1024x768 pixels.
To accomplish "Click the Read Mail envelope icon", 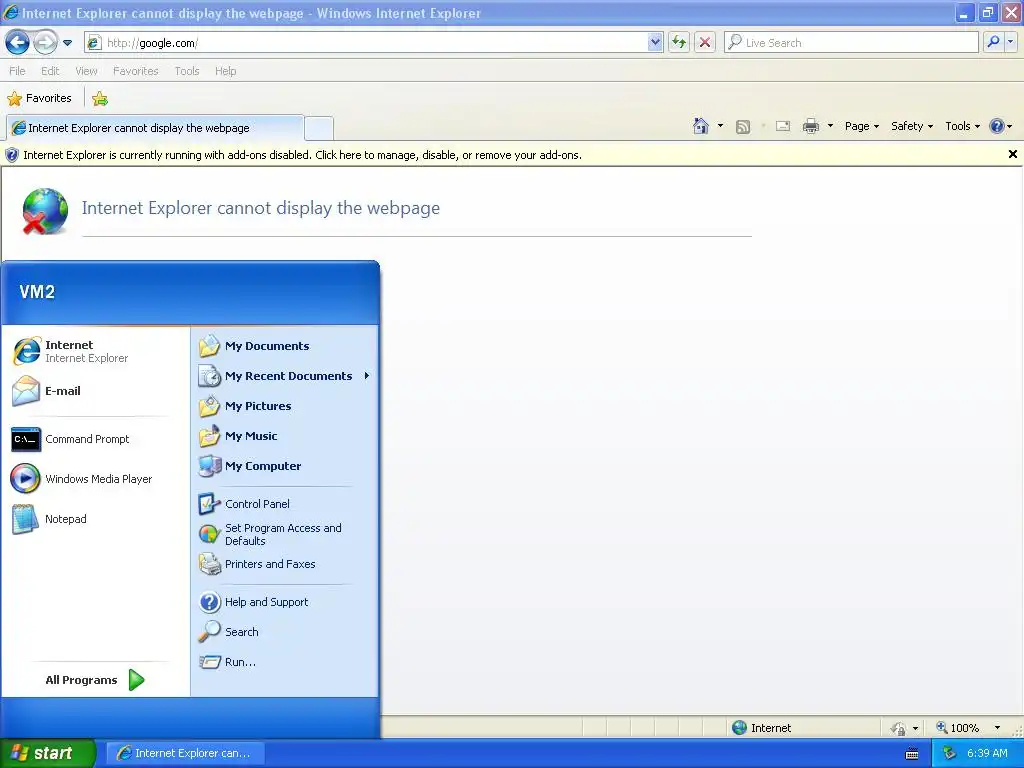I will [783, 126].
